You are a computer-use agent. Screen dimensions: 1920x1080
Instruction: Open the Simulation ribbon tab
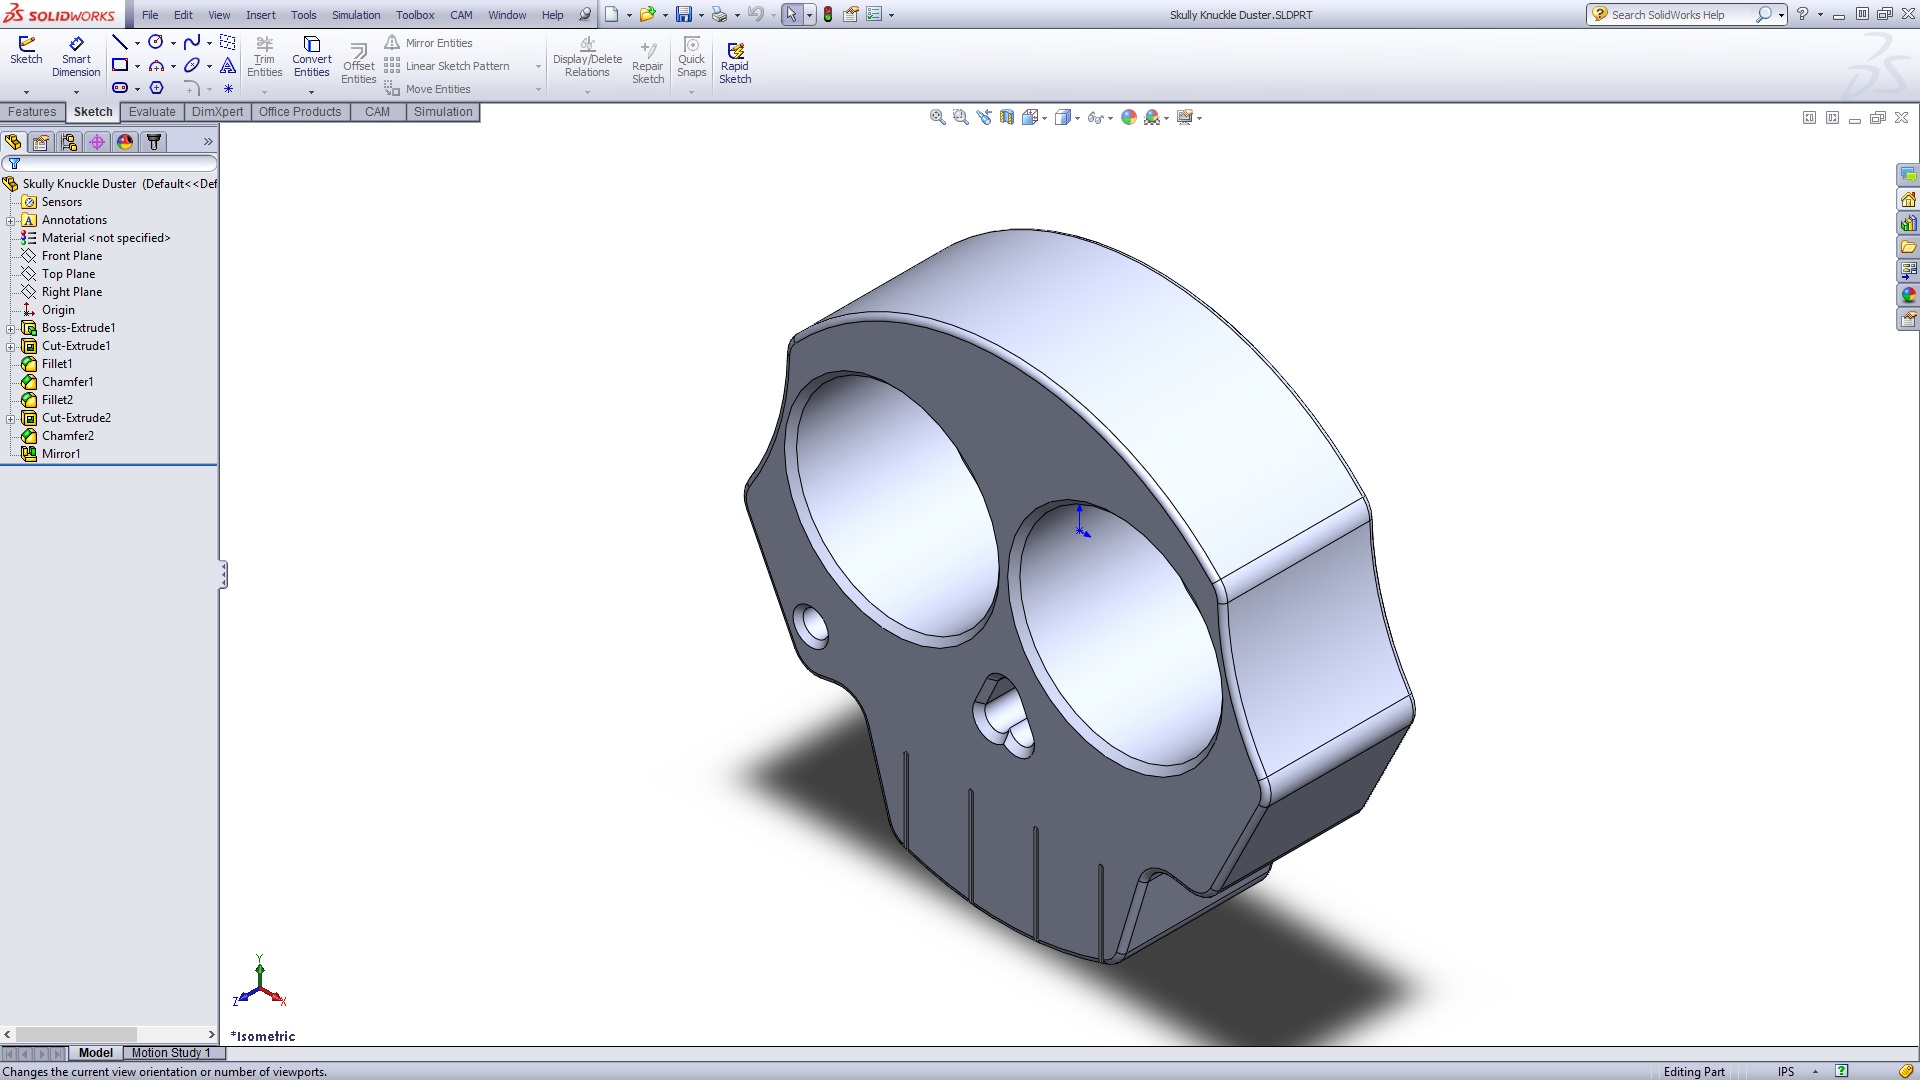pyautogui.click(x=443, y=112)
